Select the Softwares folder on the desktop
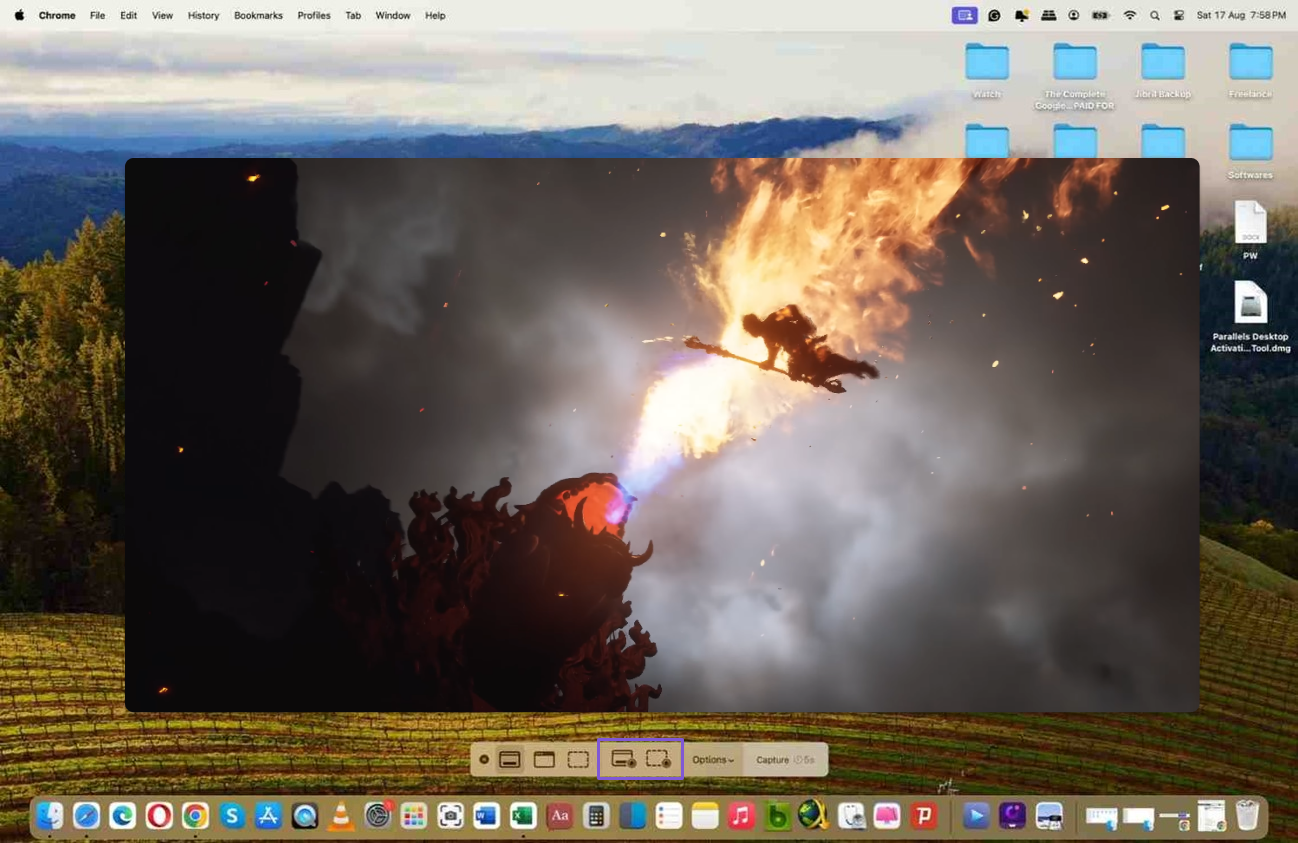Viewport: 1298px width, 843px height. (1251, 152)
